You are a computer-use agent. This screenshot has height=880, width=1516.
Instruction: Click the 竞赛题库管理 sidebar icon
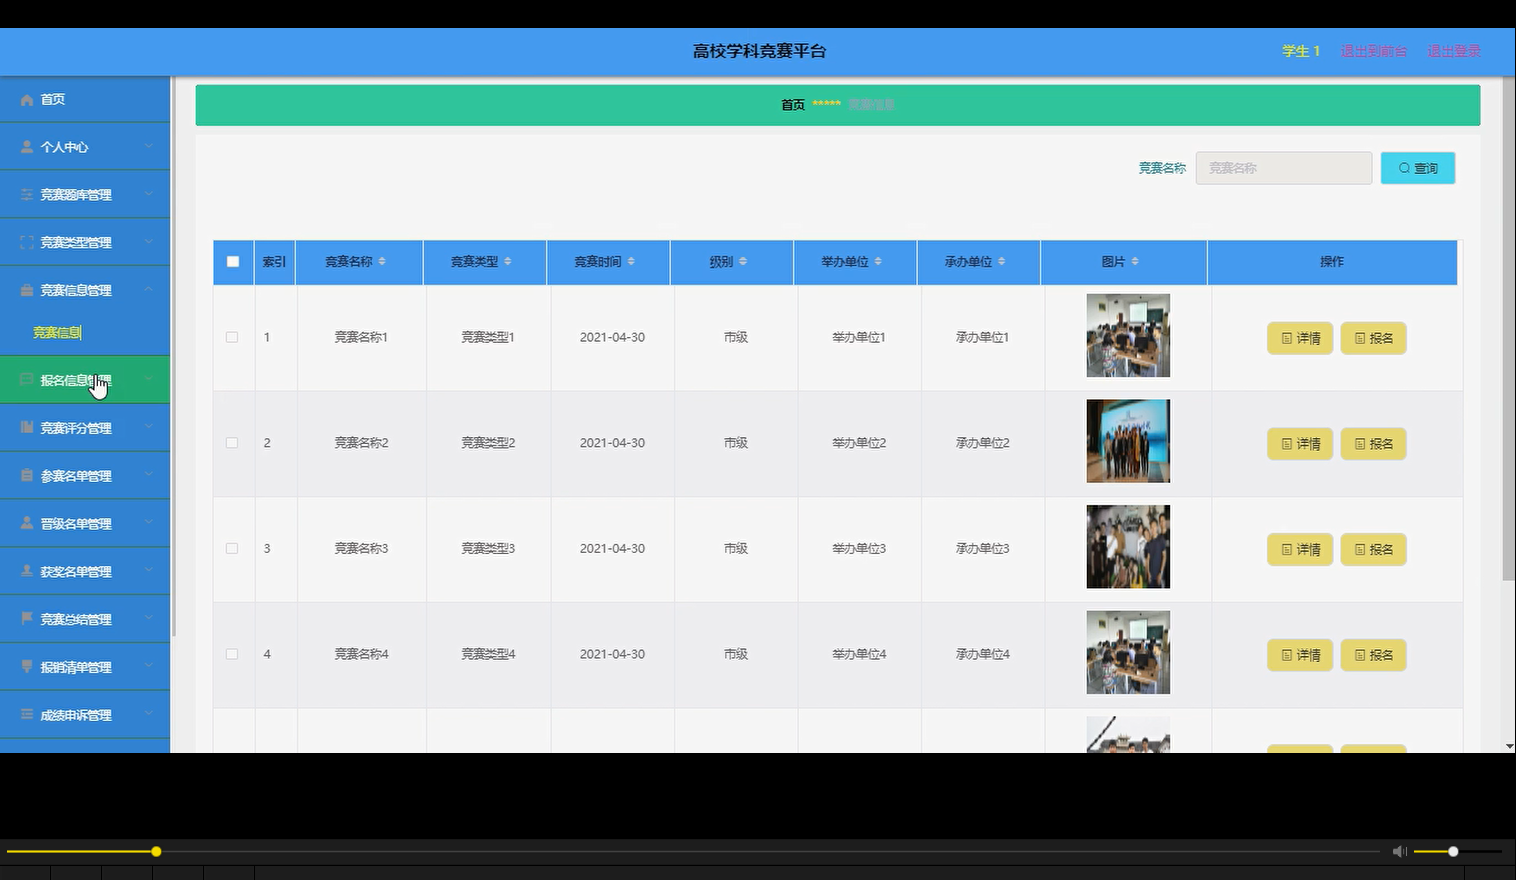coord(27,195)
